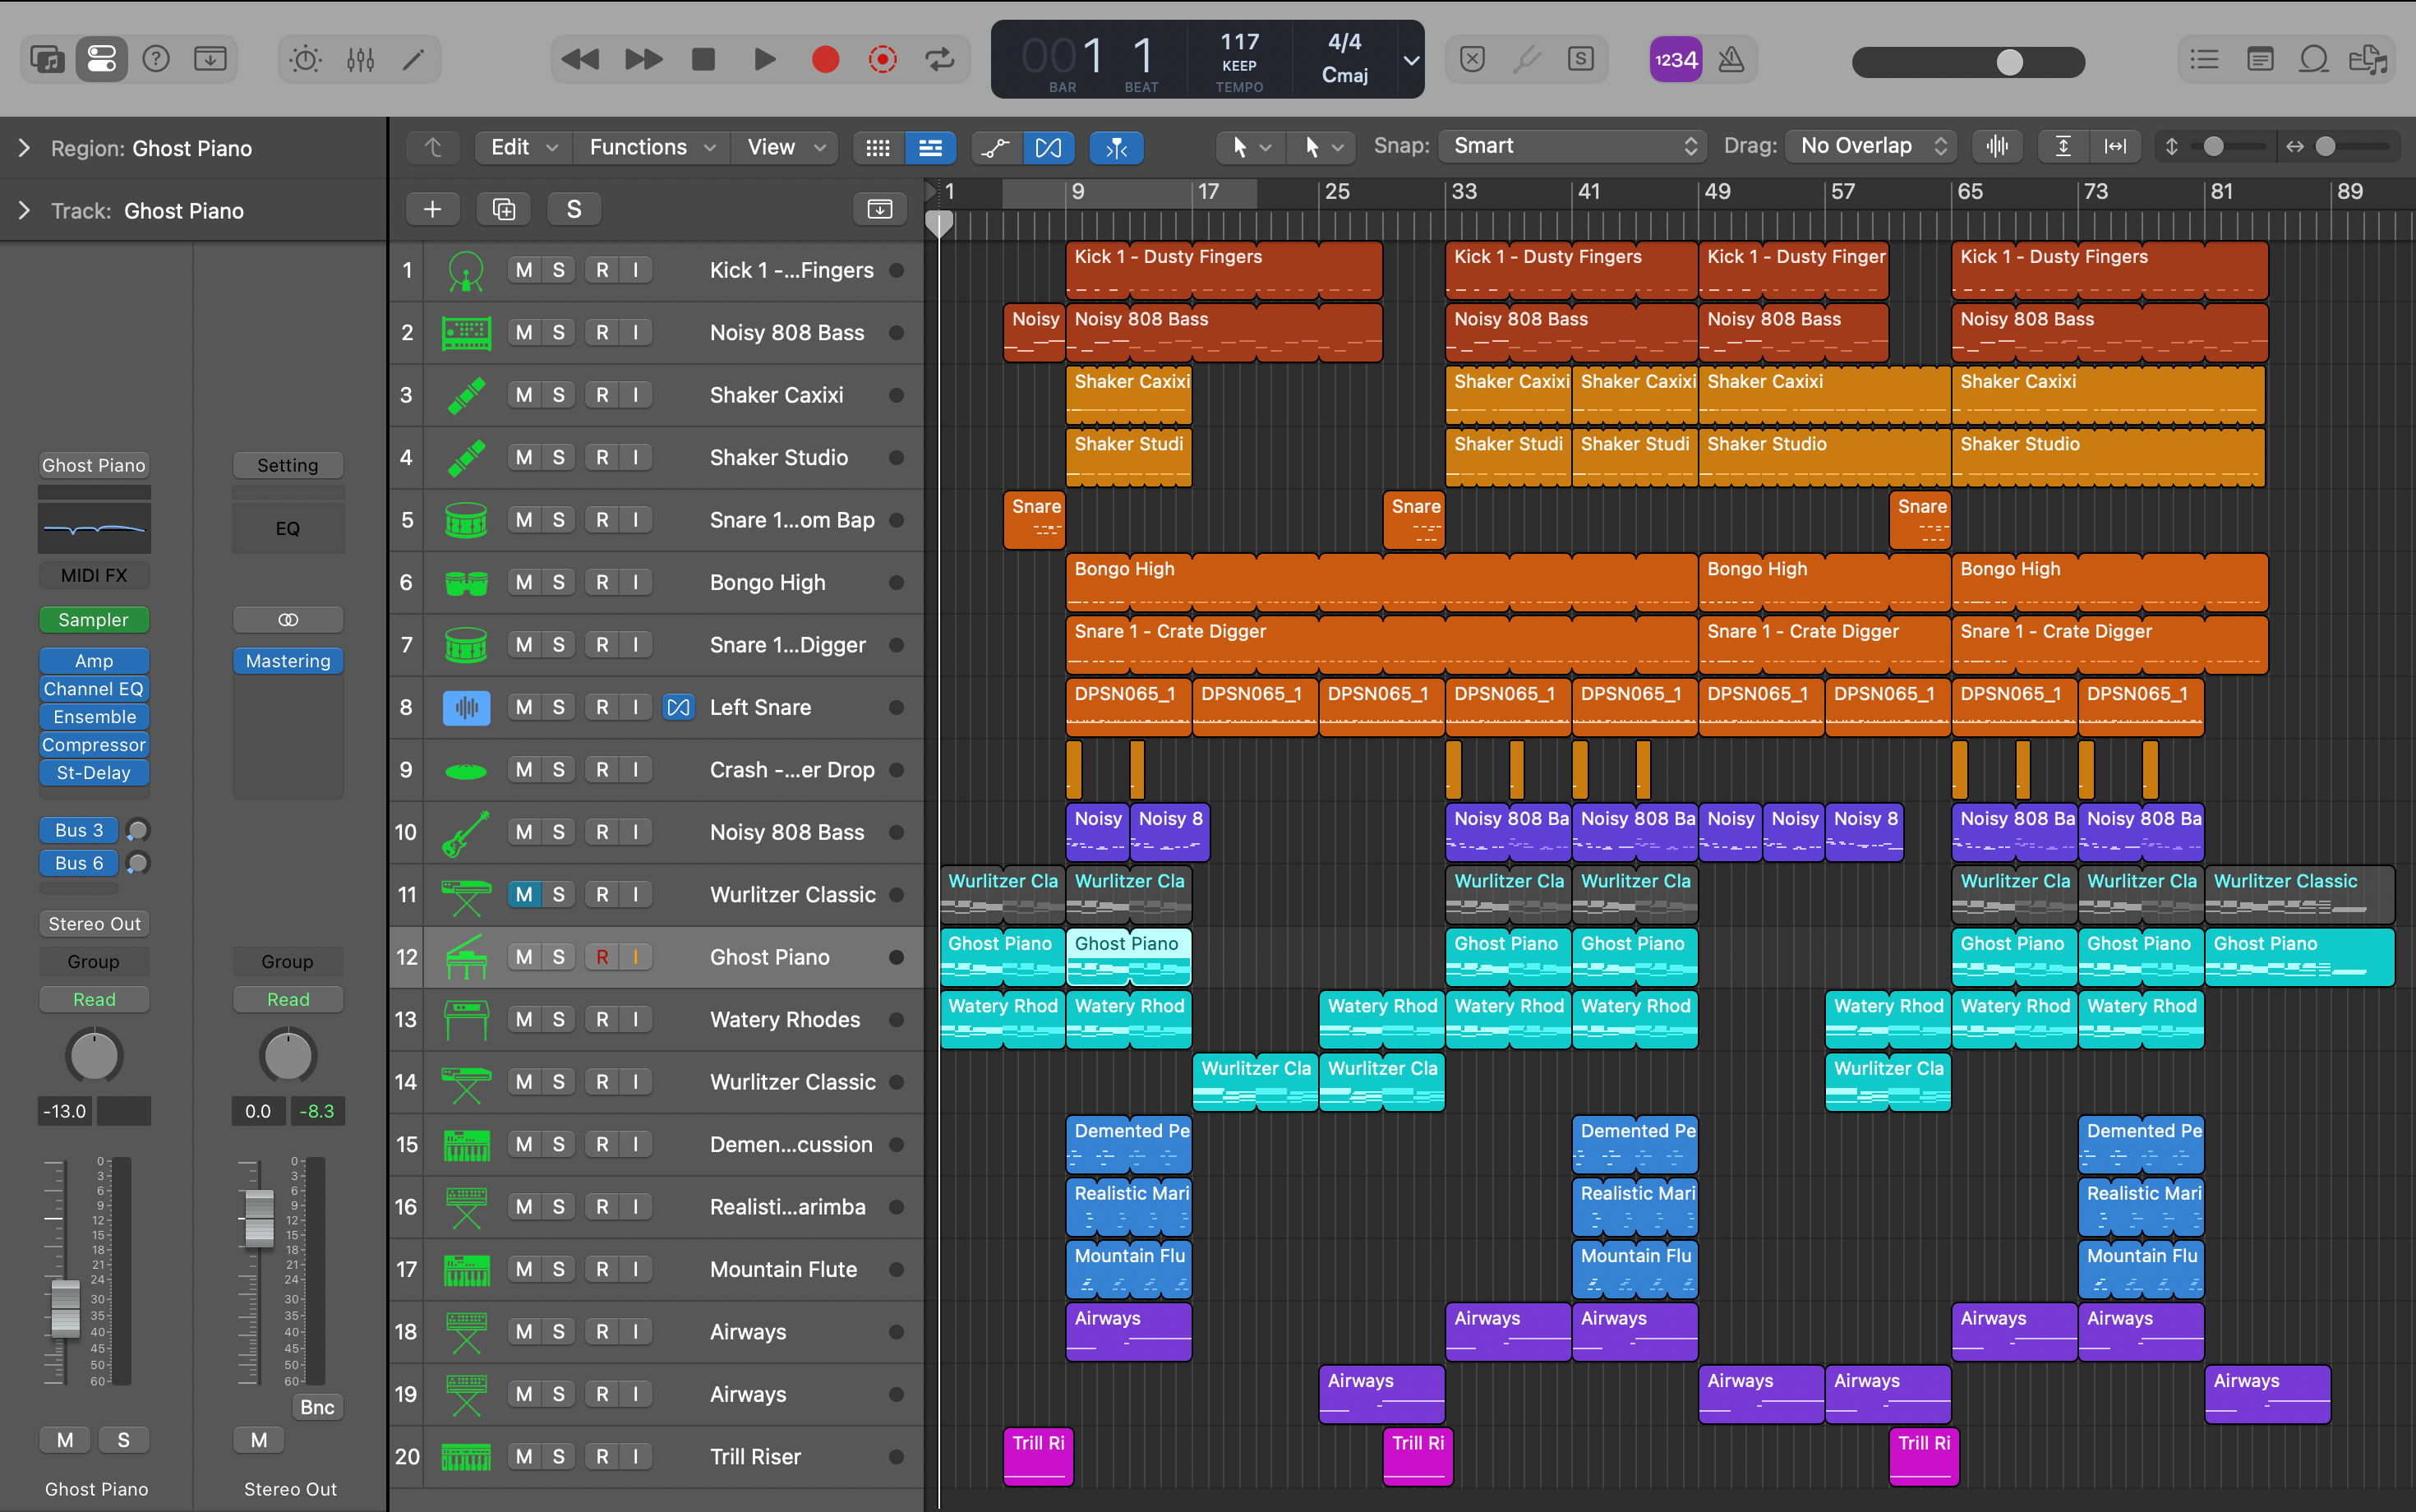Adjust the master volume slider
Viewport: 2416px width, 1512px height.
(2009, 62)
